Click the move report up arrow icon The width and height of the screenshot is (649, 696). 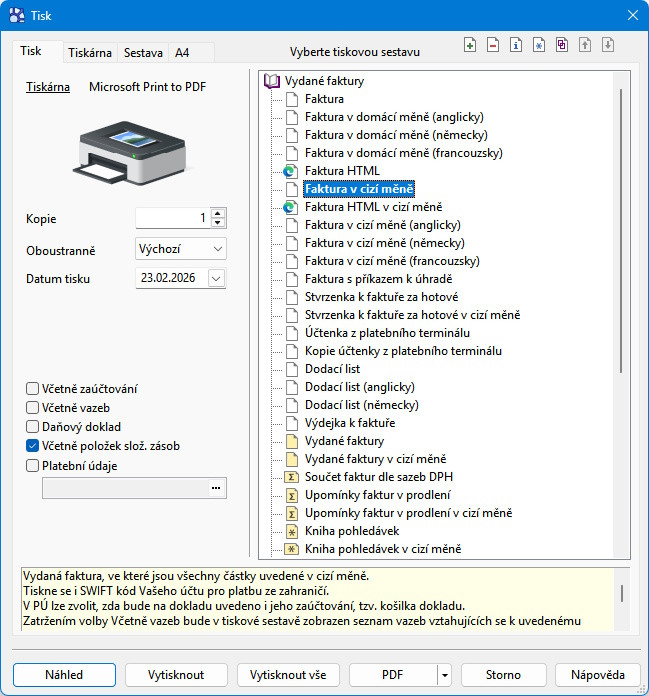[x=585, y=45]
